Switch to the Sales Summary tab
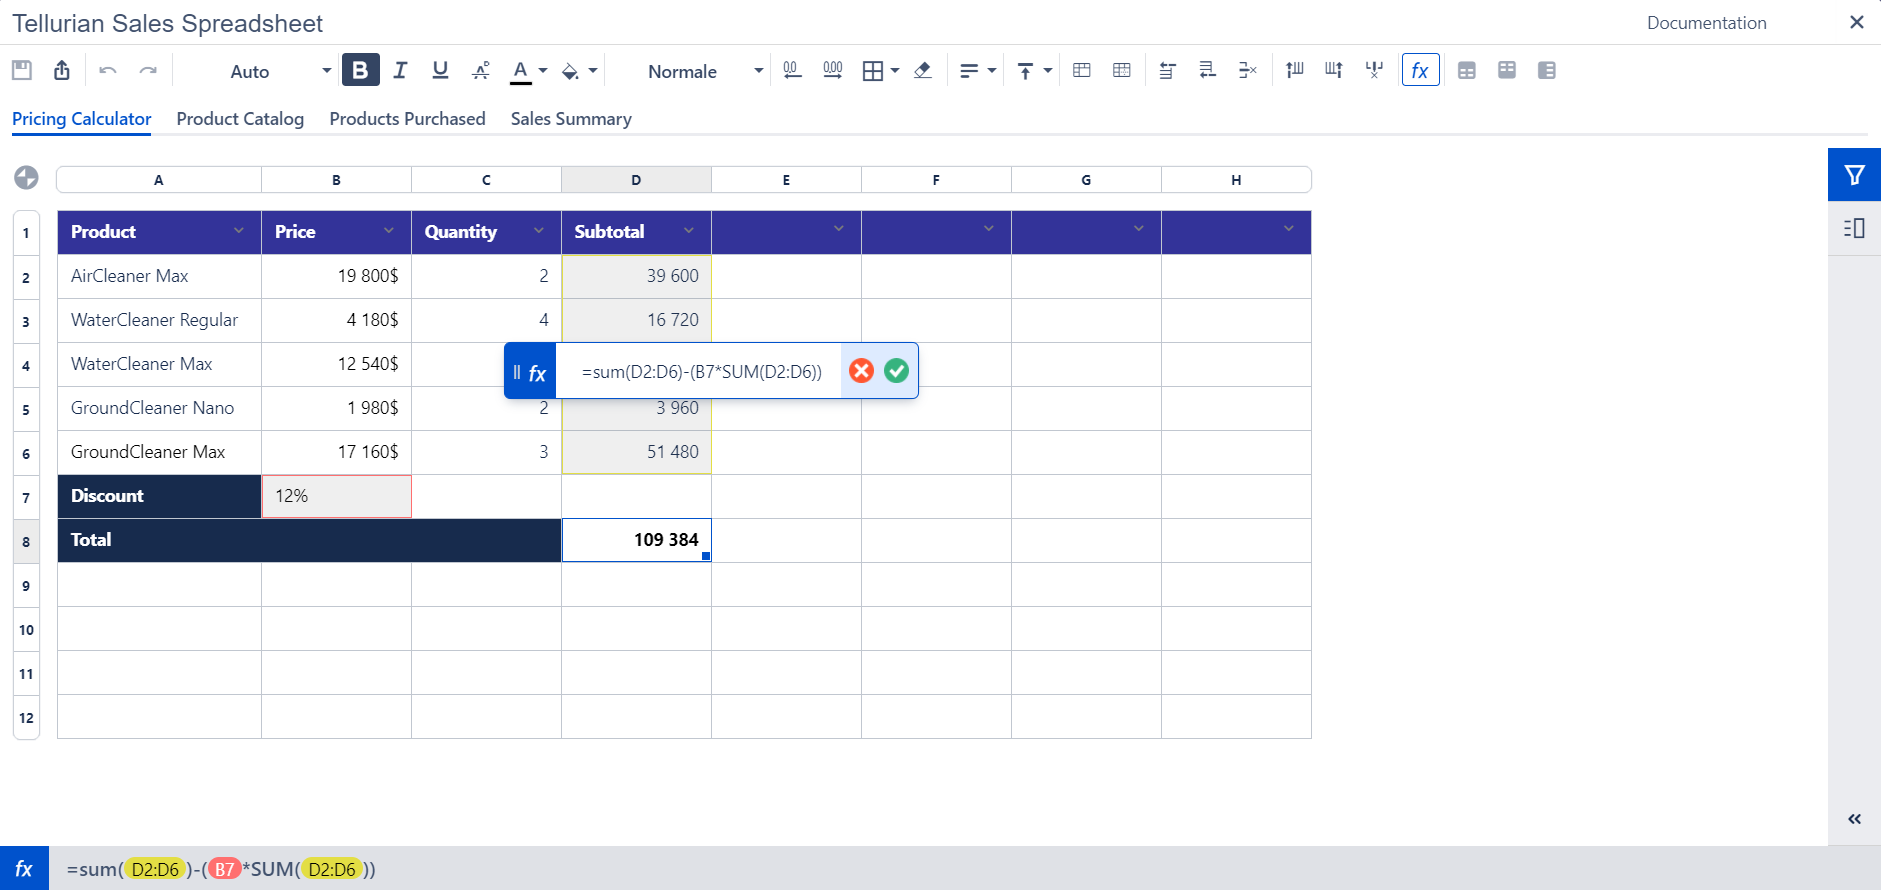Screen dimensions: 1881x890 point(571,119)
